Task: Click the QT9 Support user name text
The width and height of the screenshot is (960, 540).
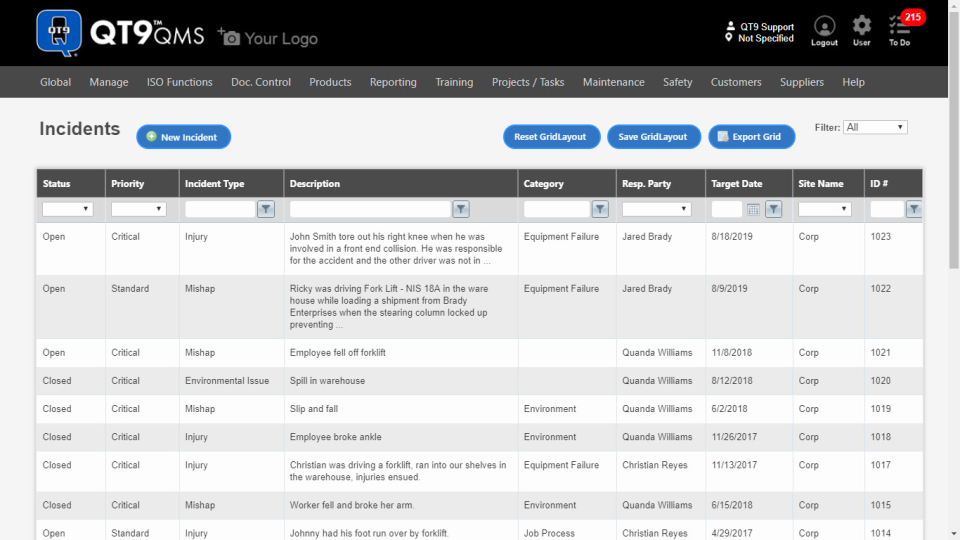Action: [767, 27]
